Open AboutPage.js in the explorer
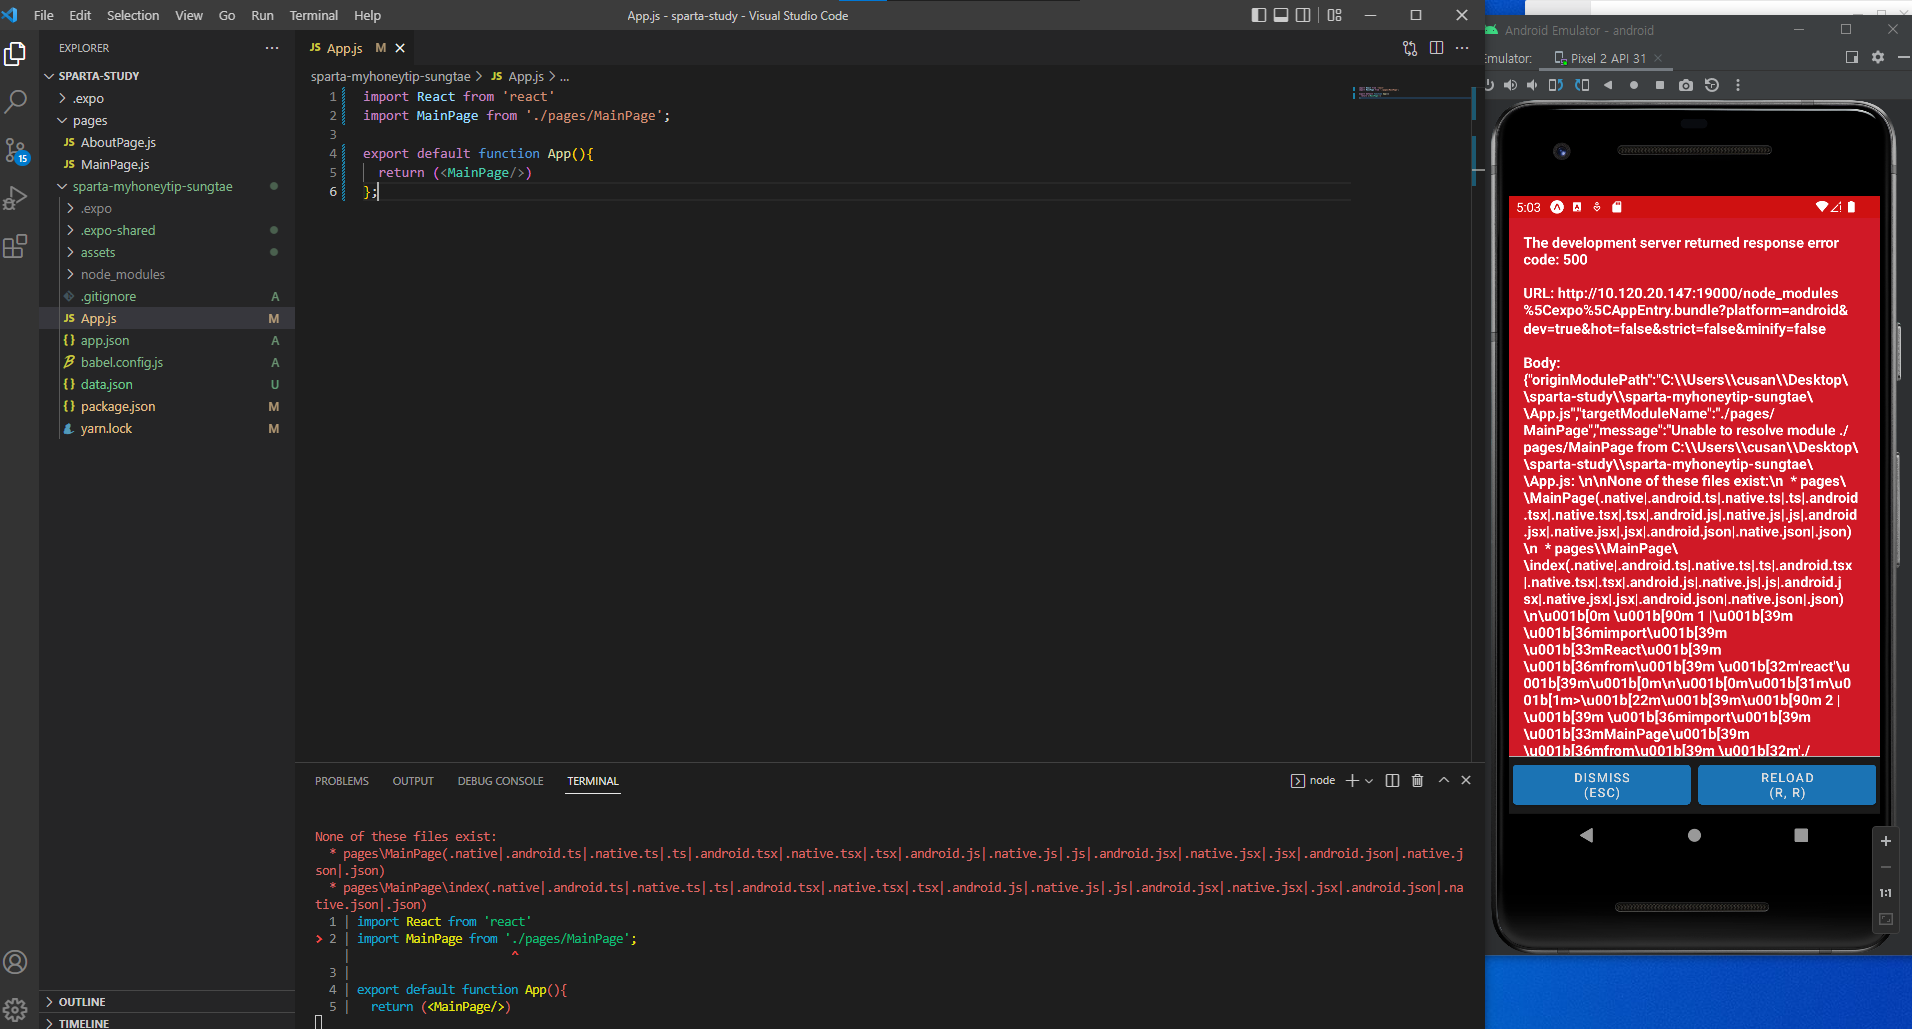Image resolution: width=1912 pixels, height=1029 pixels. point(118,142)
